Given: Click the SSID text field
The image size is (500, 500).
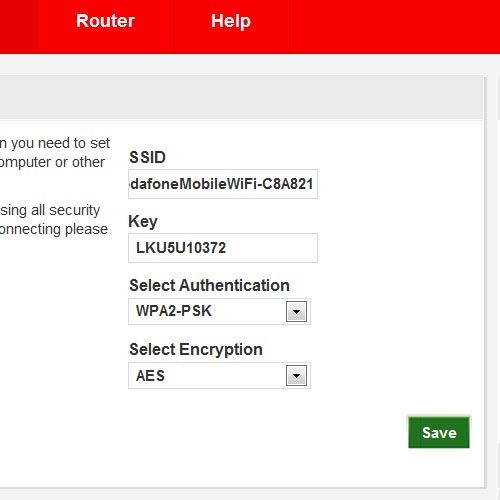Looking at the screenshot, I should coord(223,184).
